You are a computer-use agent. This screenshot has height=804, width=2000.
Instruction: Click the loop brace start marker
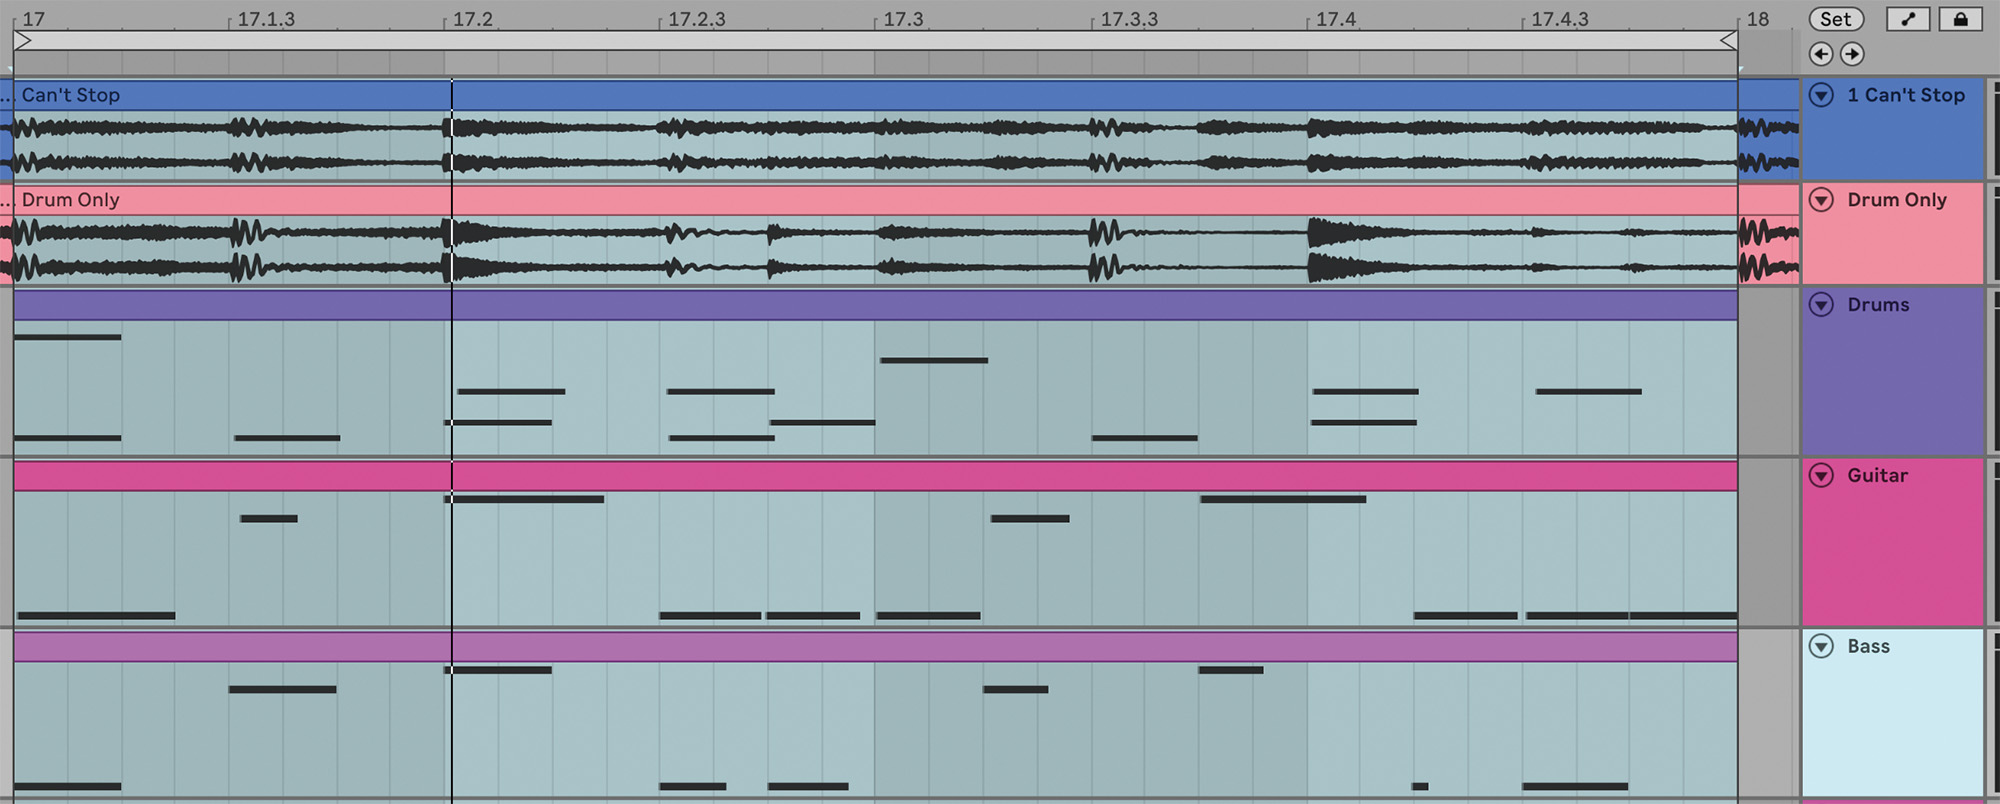(23, 41)
